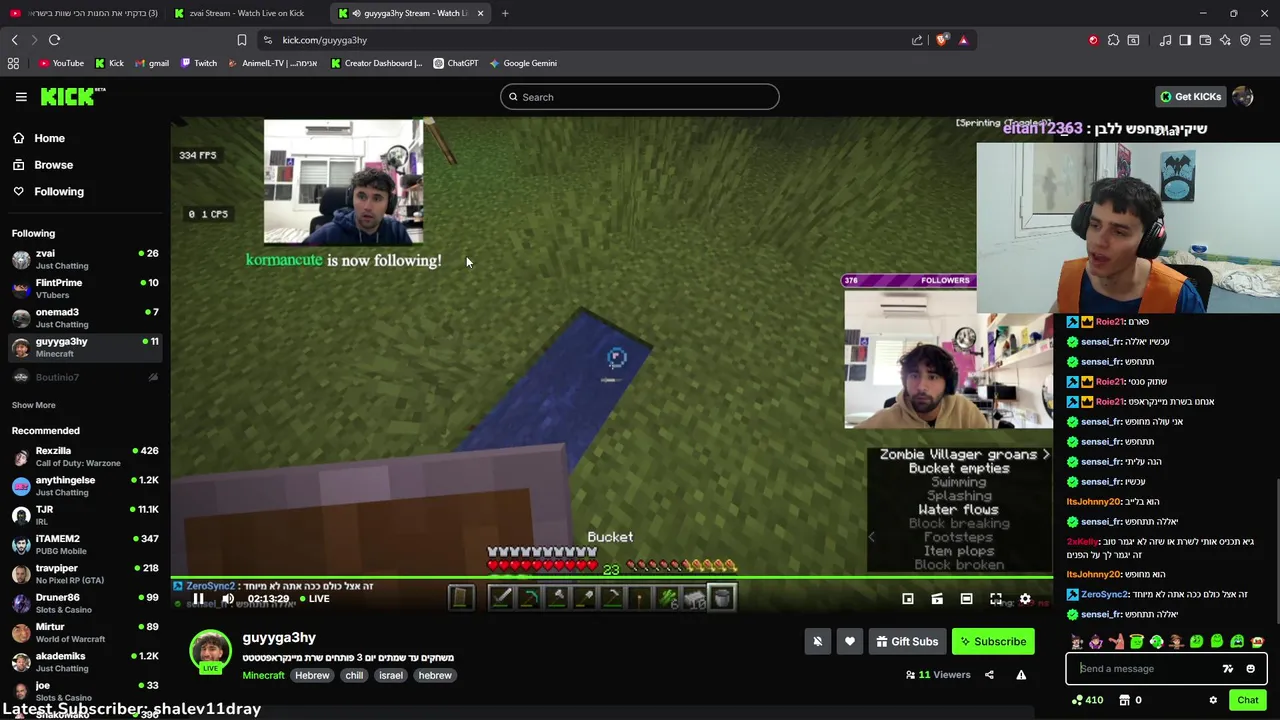This screenshot has height=720, width=1280.
Task: Reload the page
Action: pyautogui.click(x=54, y=40)
